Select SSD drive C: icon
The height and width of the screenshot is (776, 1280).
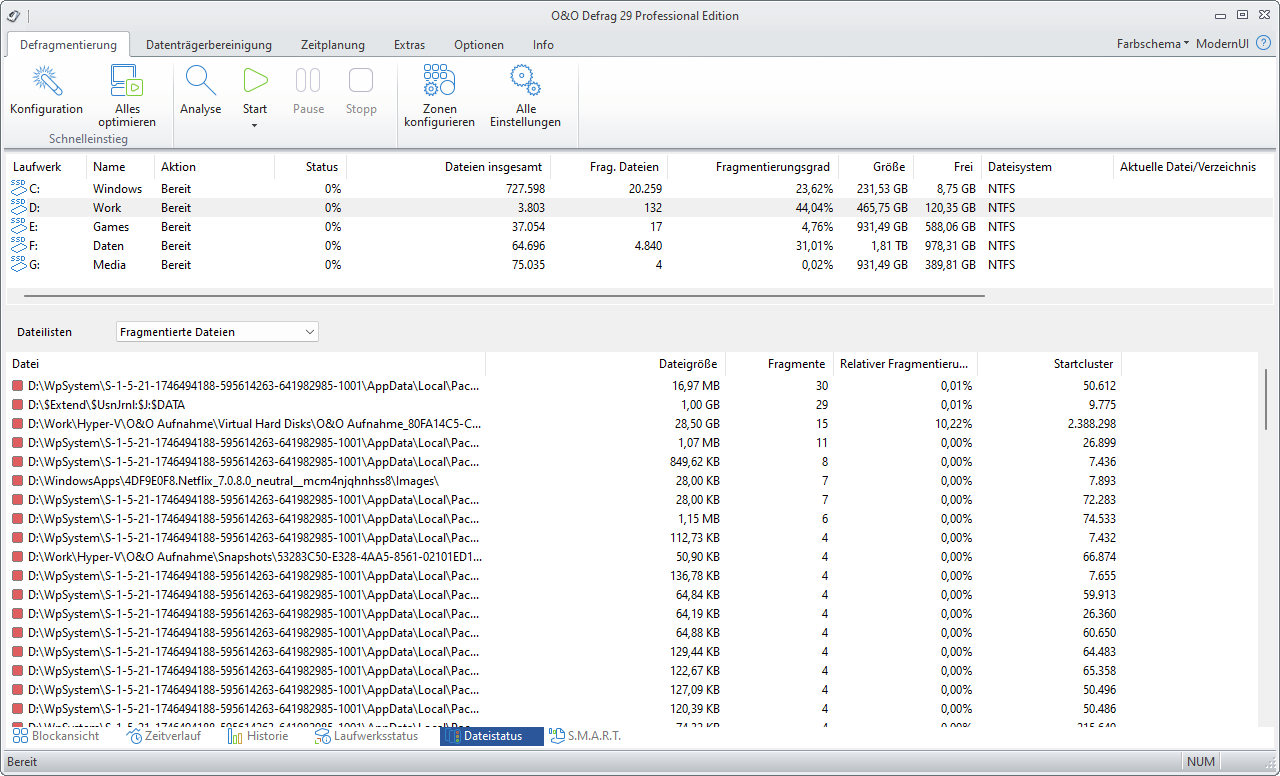[19, 188]
